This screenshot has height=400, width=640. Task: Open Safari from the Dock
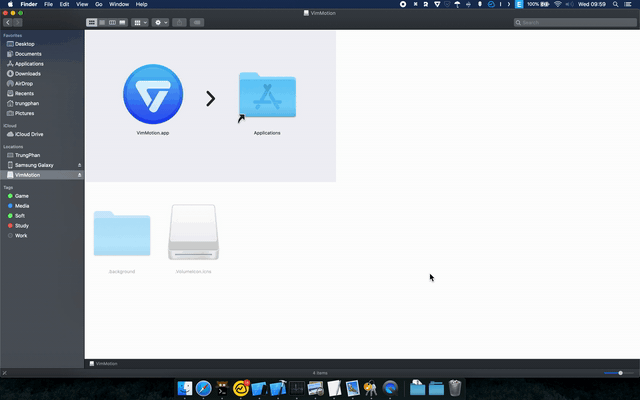click(x=203, y=388)
